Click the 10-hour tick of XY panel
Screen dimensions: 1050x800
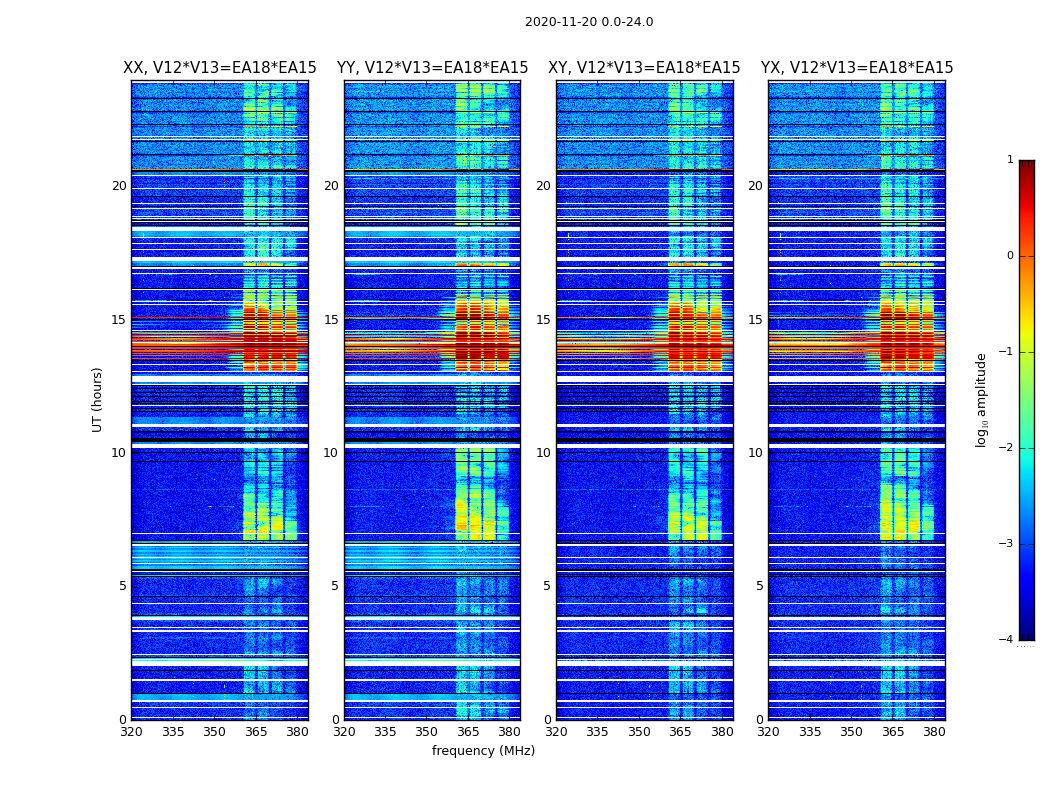pyautogui.click(x=543, y=453)
